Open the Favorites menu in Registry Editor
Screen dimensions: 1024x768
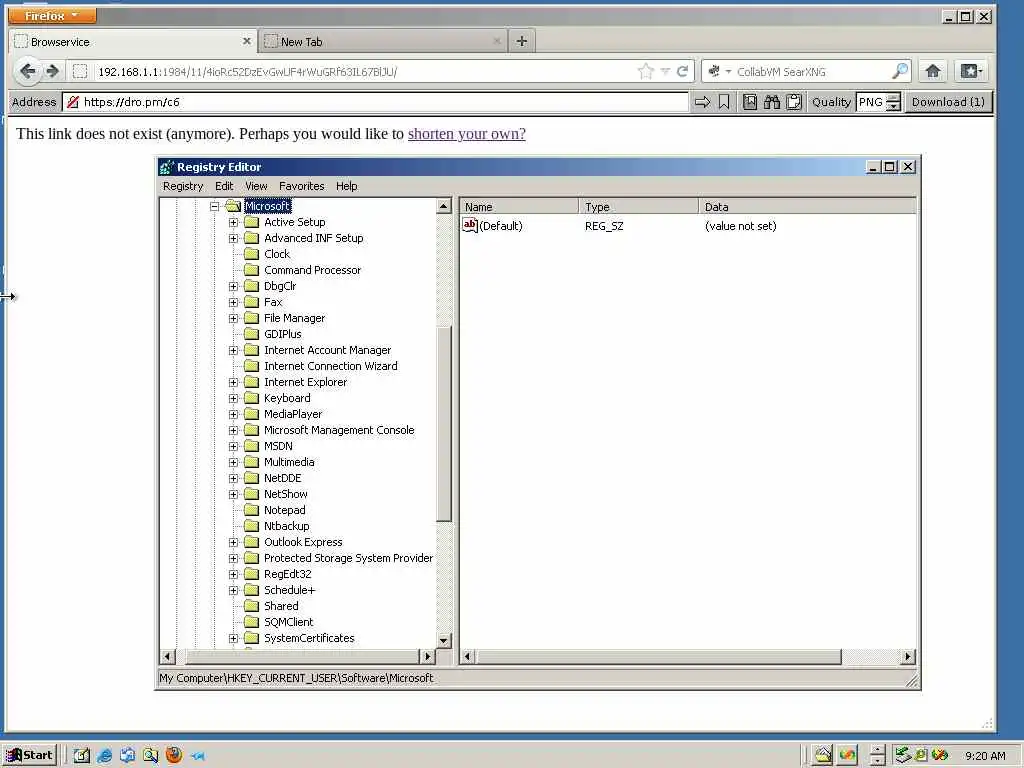tap(302, 186)
